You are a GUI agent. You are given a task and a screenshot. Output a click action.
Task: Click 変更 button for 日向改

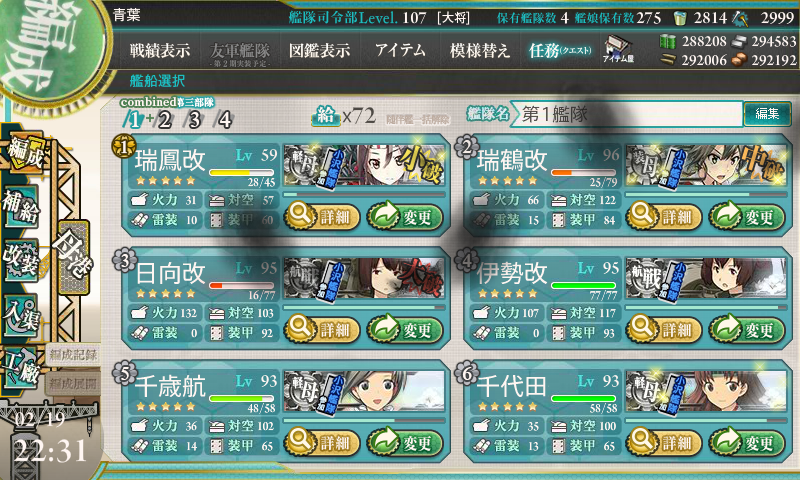[405, 330]
